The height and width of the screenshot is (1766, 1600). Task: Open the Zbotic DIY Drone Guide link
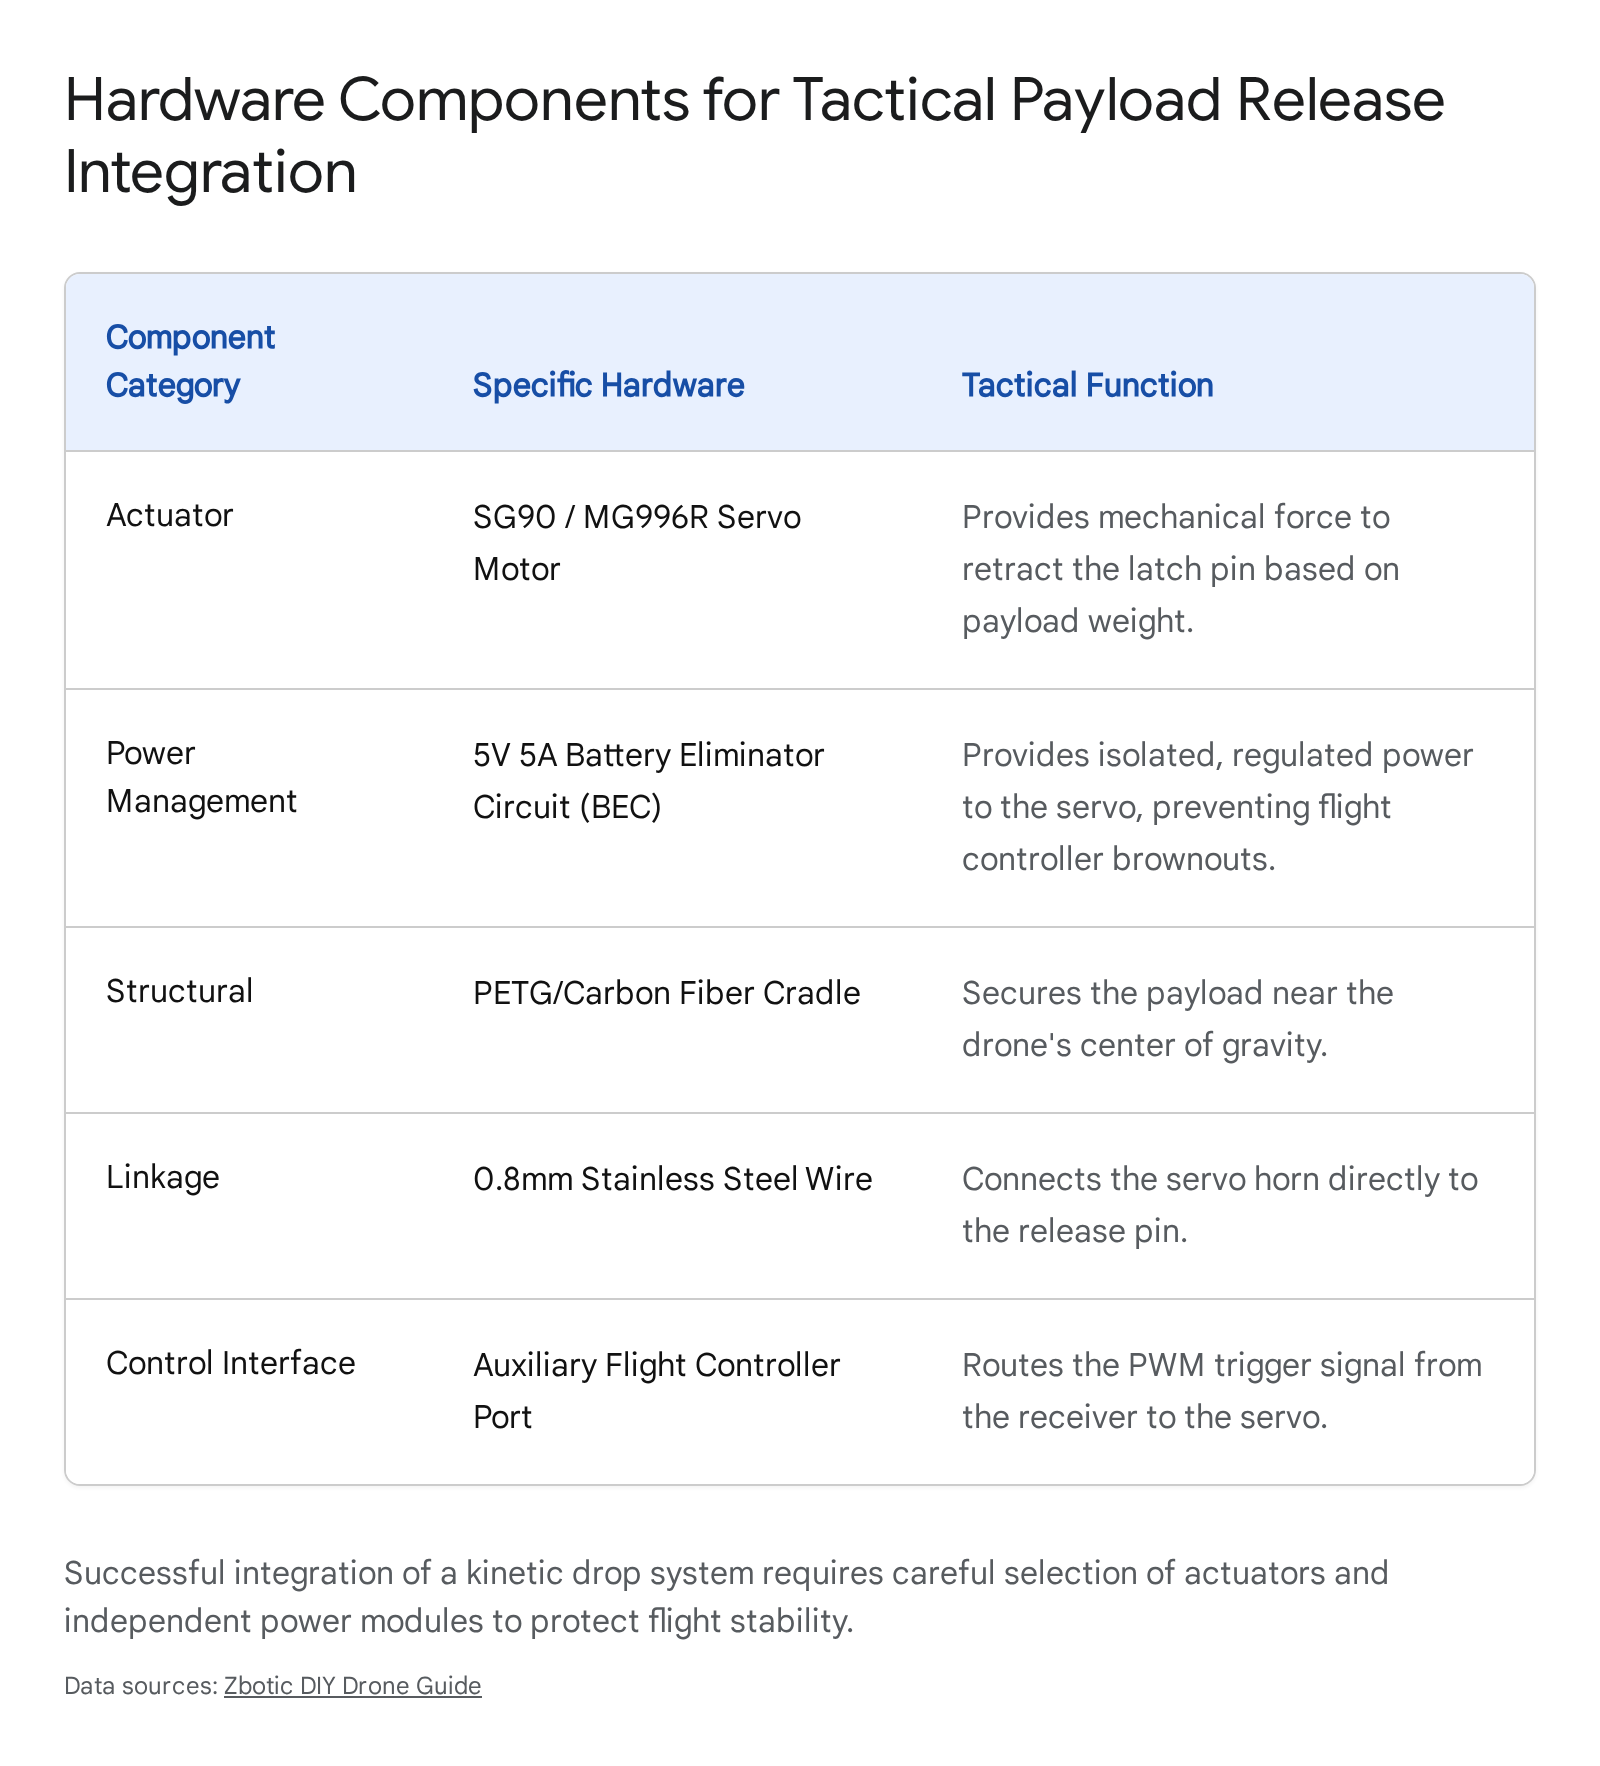(x=352, y=1685)
